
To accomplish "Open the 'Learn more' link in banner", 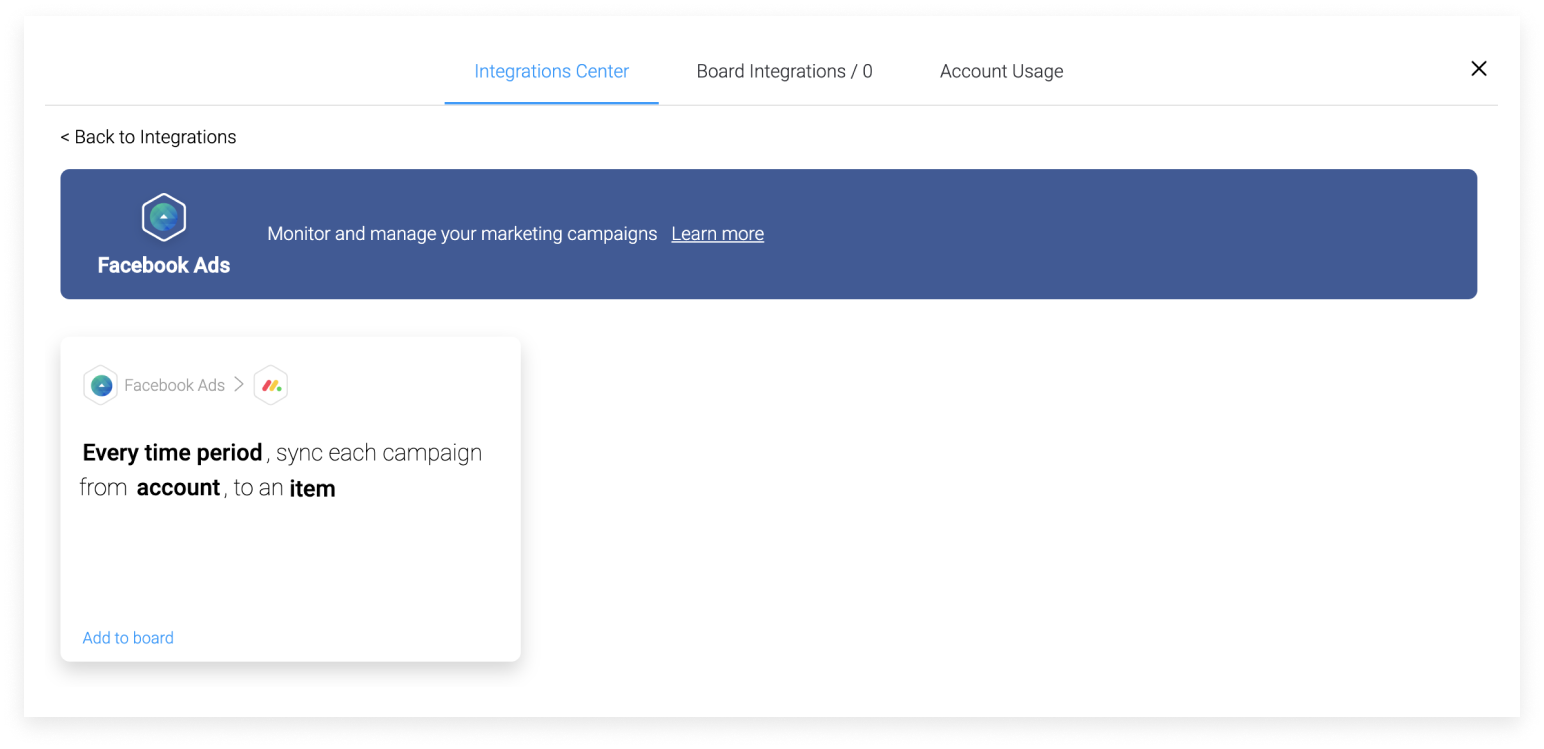I will pos(717,234).
